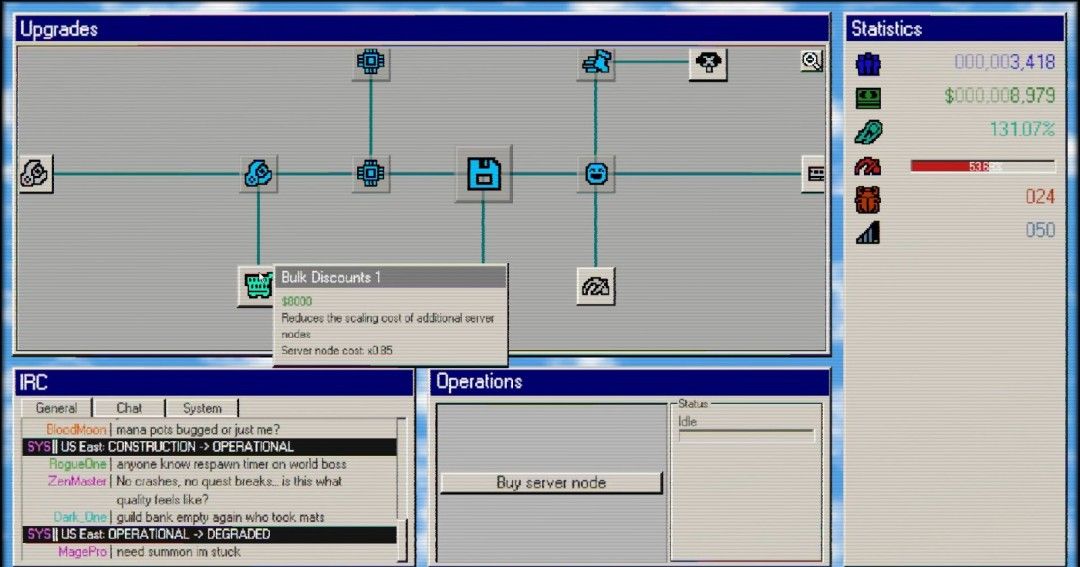Click the shopping cart Bulk Discounts node
Image resolution: width=1080 pixels, height=567 pixels.
pos(257,286)
